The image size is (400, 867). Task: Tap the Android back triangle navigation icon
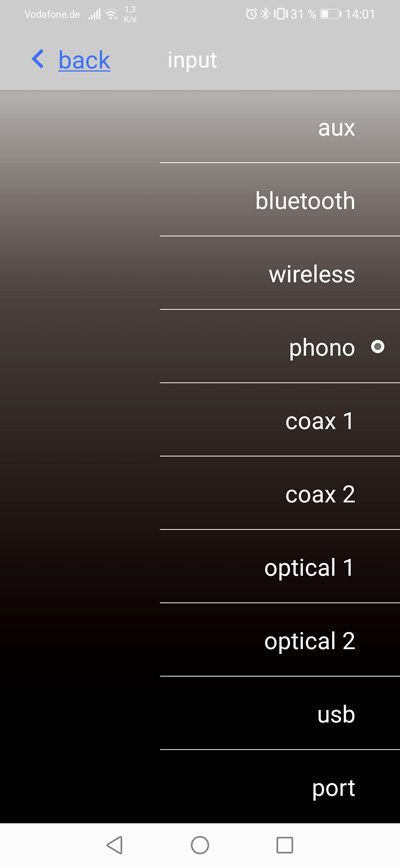[x=114, y=844]
